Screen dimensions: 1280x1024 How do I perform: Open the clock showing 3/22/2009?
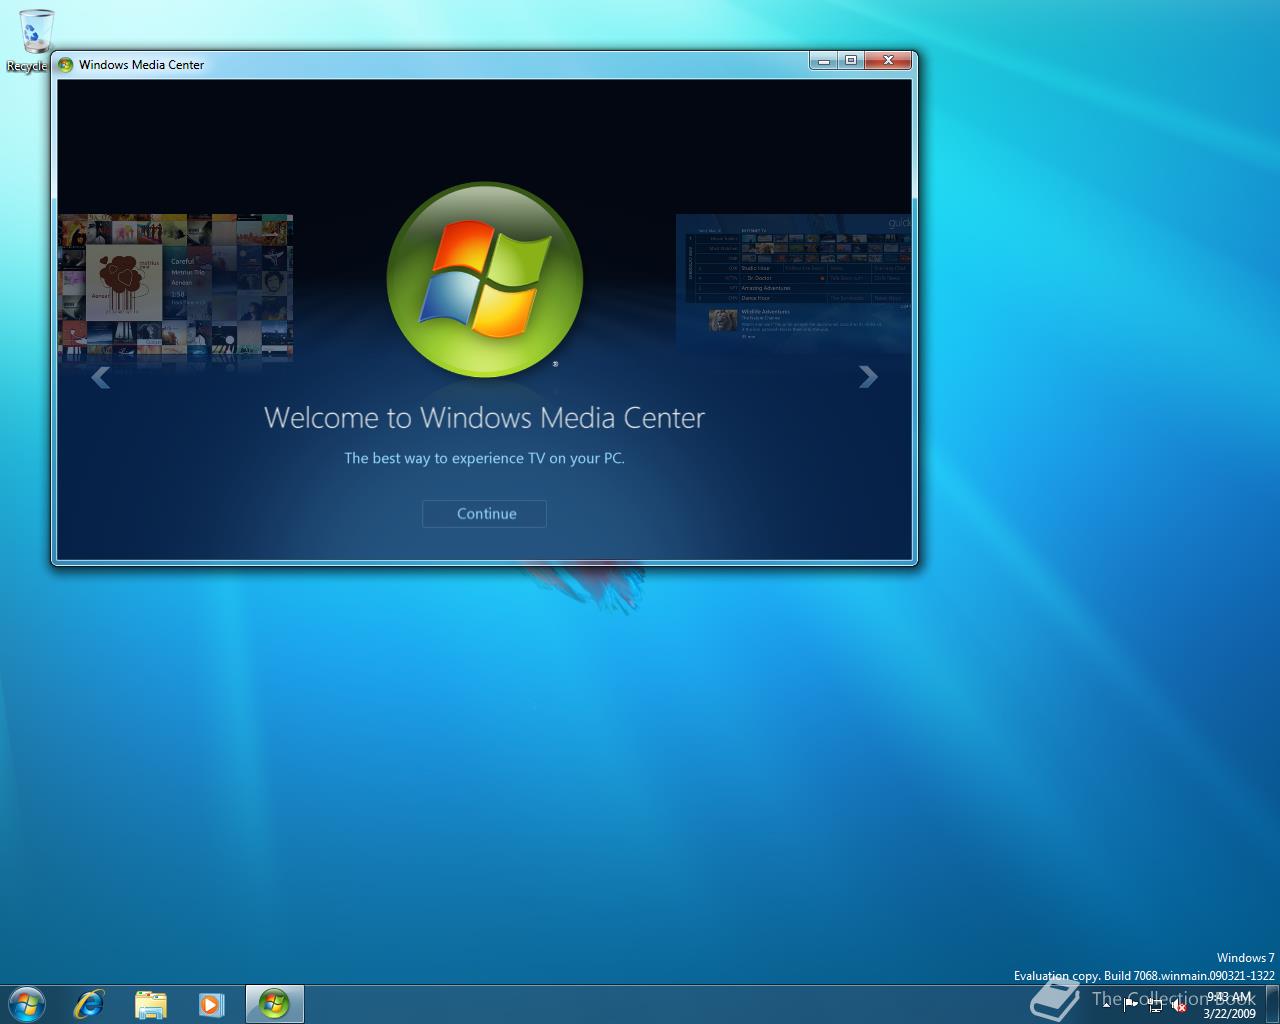pos(1229,1005)
